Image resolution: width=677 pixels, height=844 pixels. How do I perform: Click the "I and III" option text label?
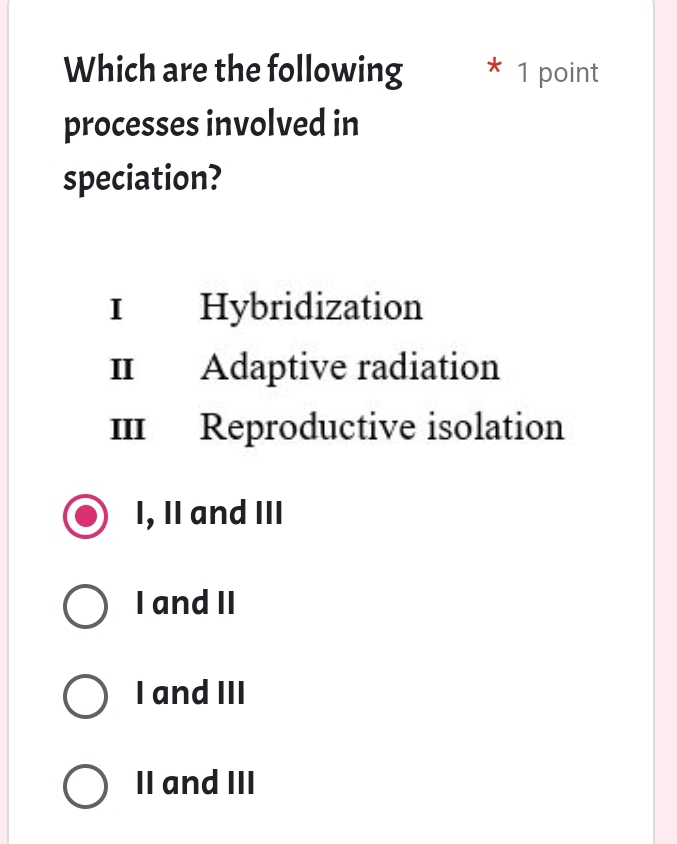pos(189,693)
